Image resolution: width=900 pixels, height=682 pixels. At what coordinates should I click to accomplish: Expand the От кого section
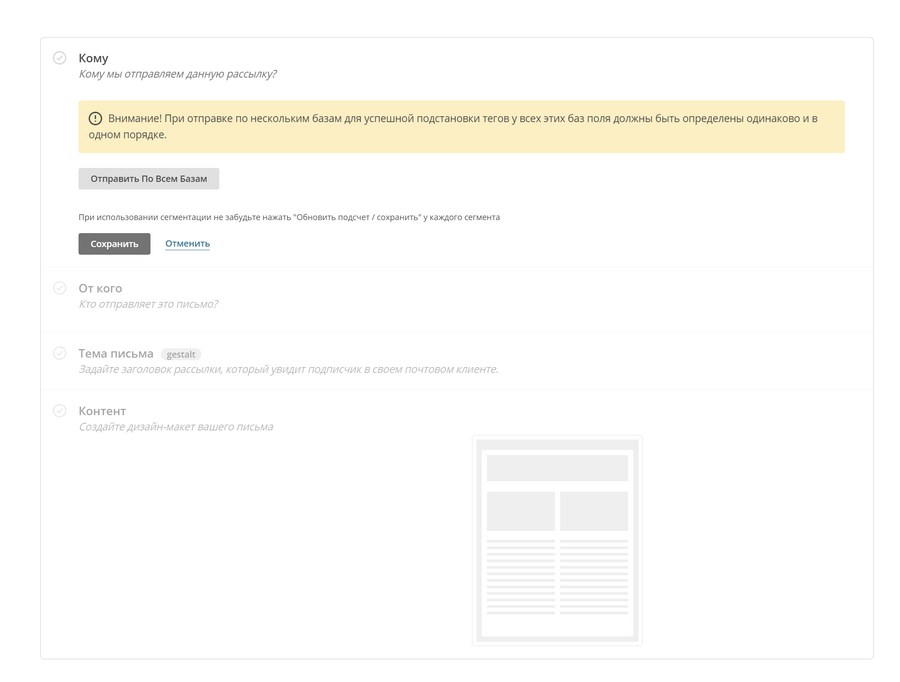tap(100, 288)
